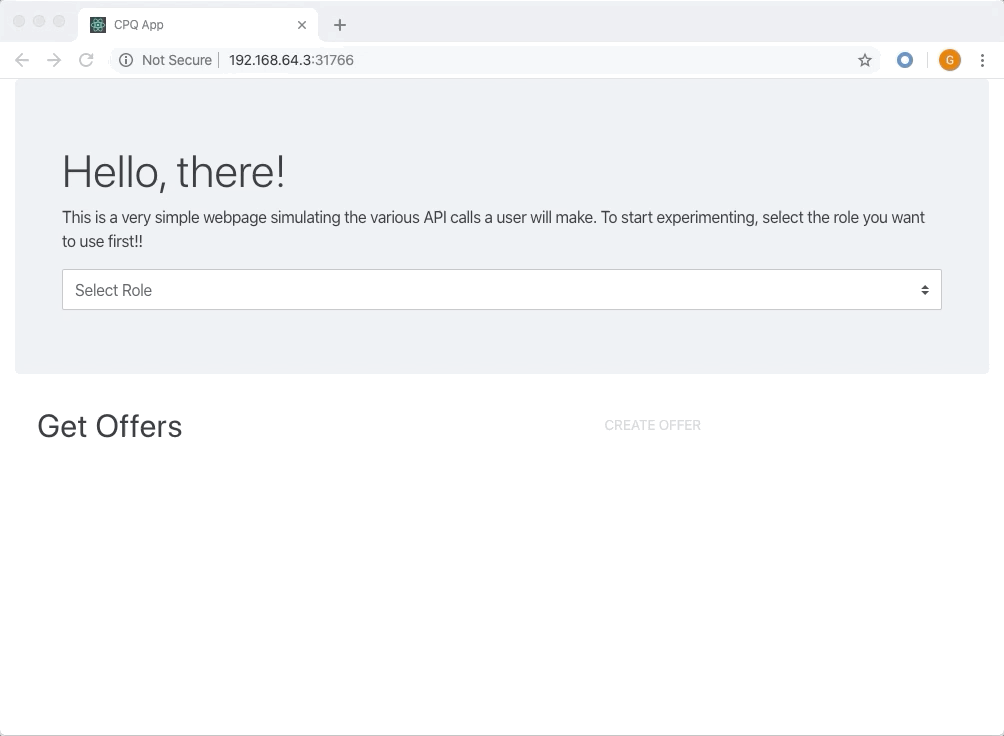Click the blue circle extension icon
Screen dimensions: 1004x736
(905, 60)
